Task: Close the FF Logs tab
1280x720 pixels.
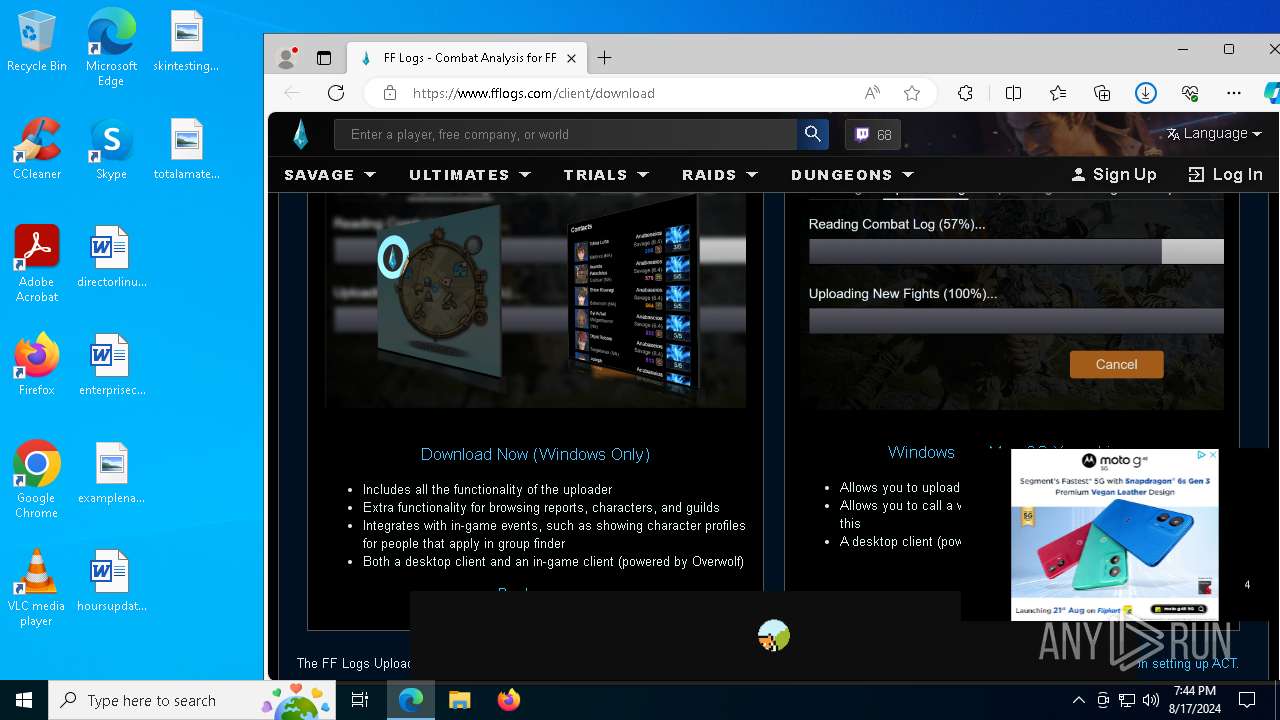Action: 571,58
